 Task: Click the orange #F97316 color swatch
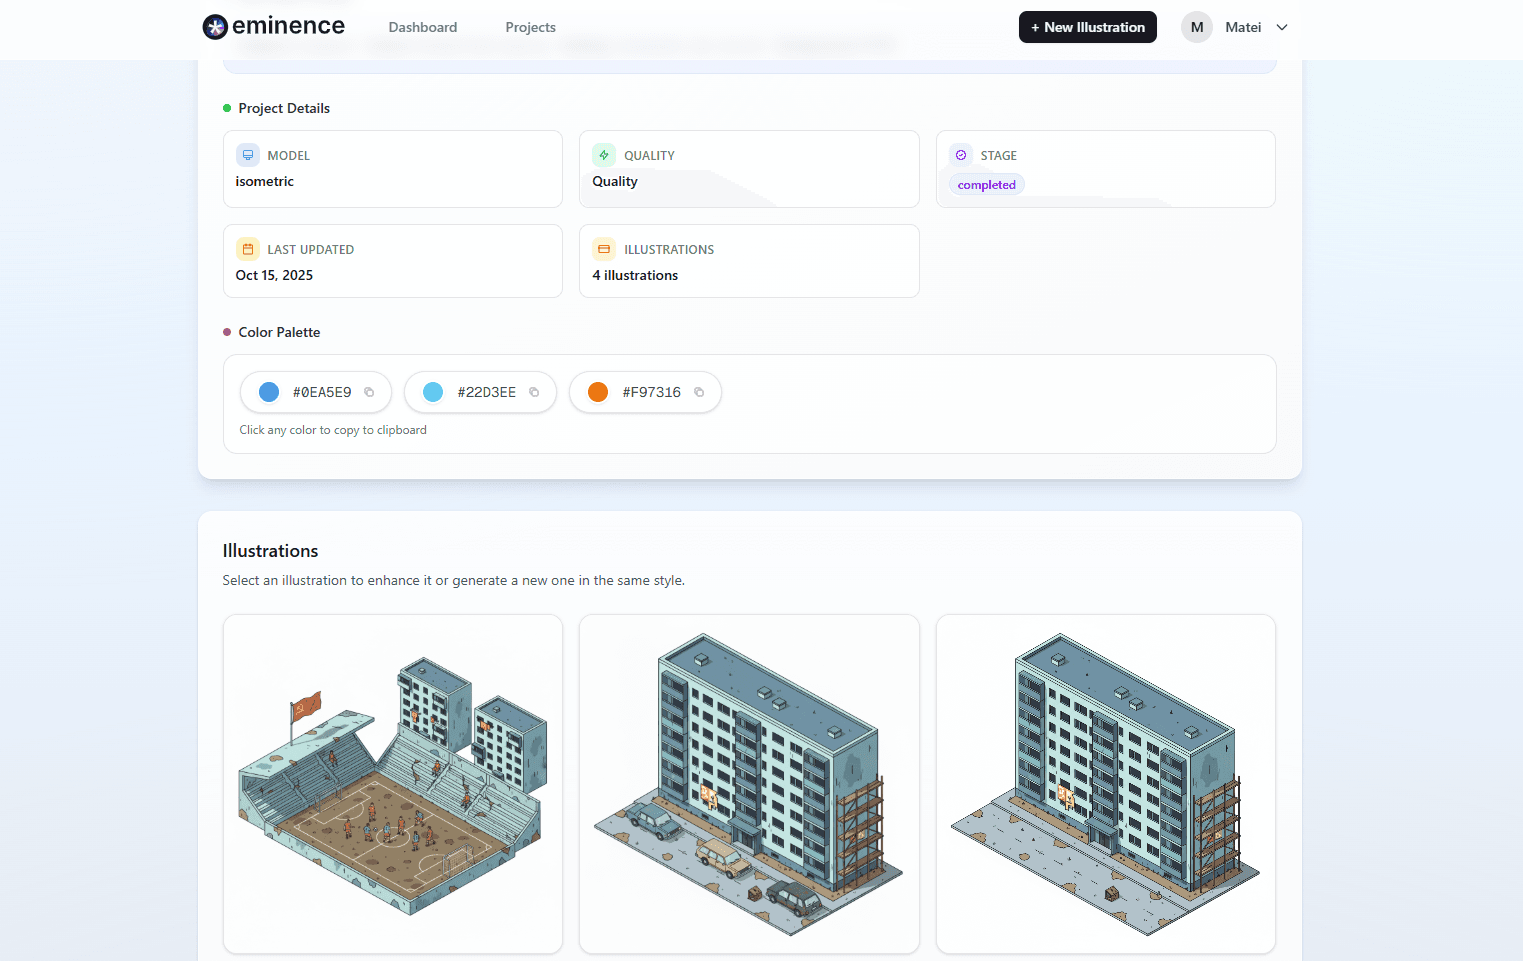(x=597, y=392)
